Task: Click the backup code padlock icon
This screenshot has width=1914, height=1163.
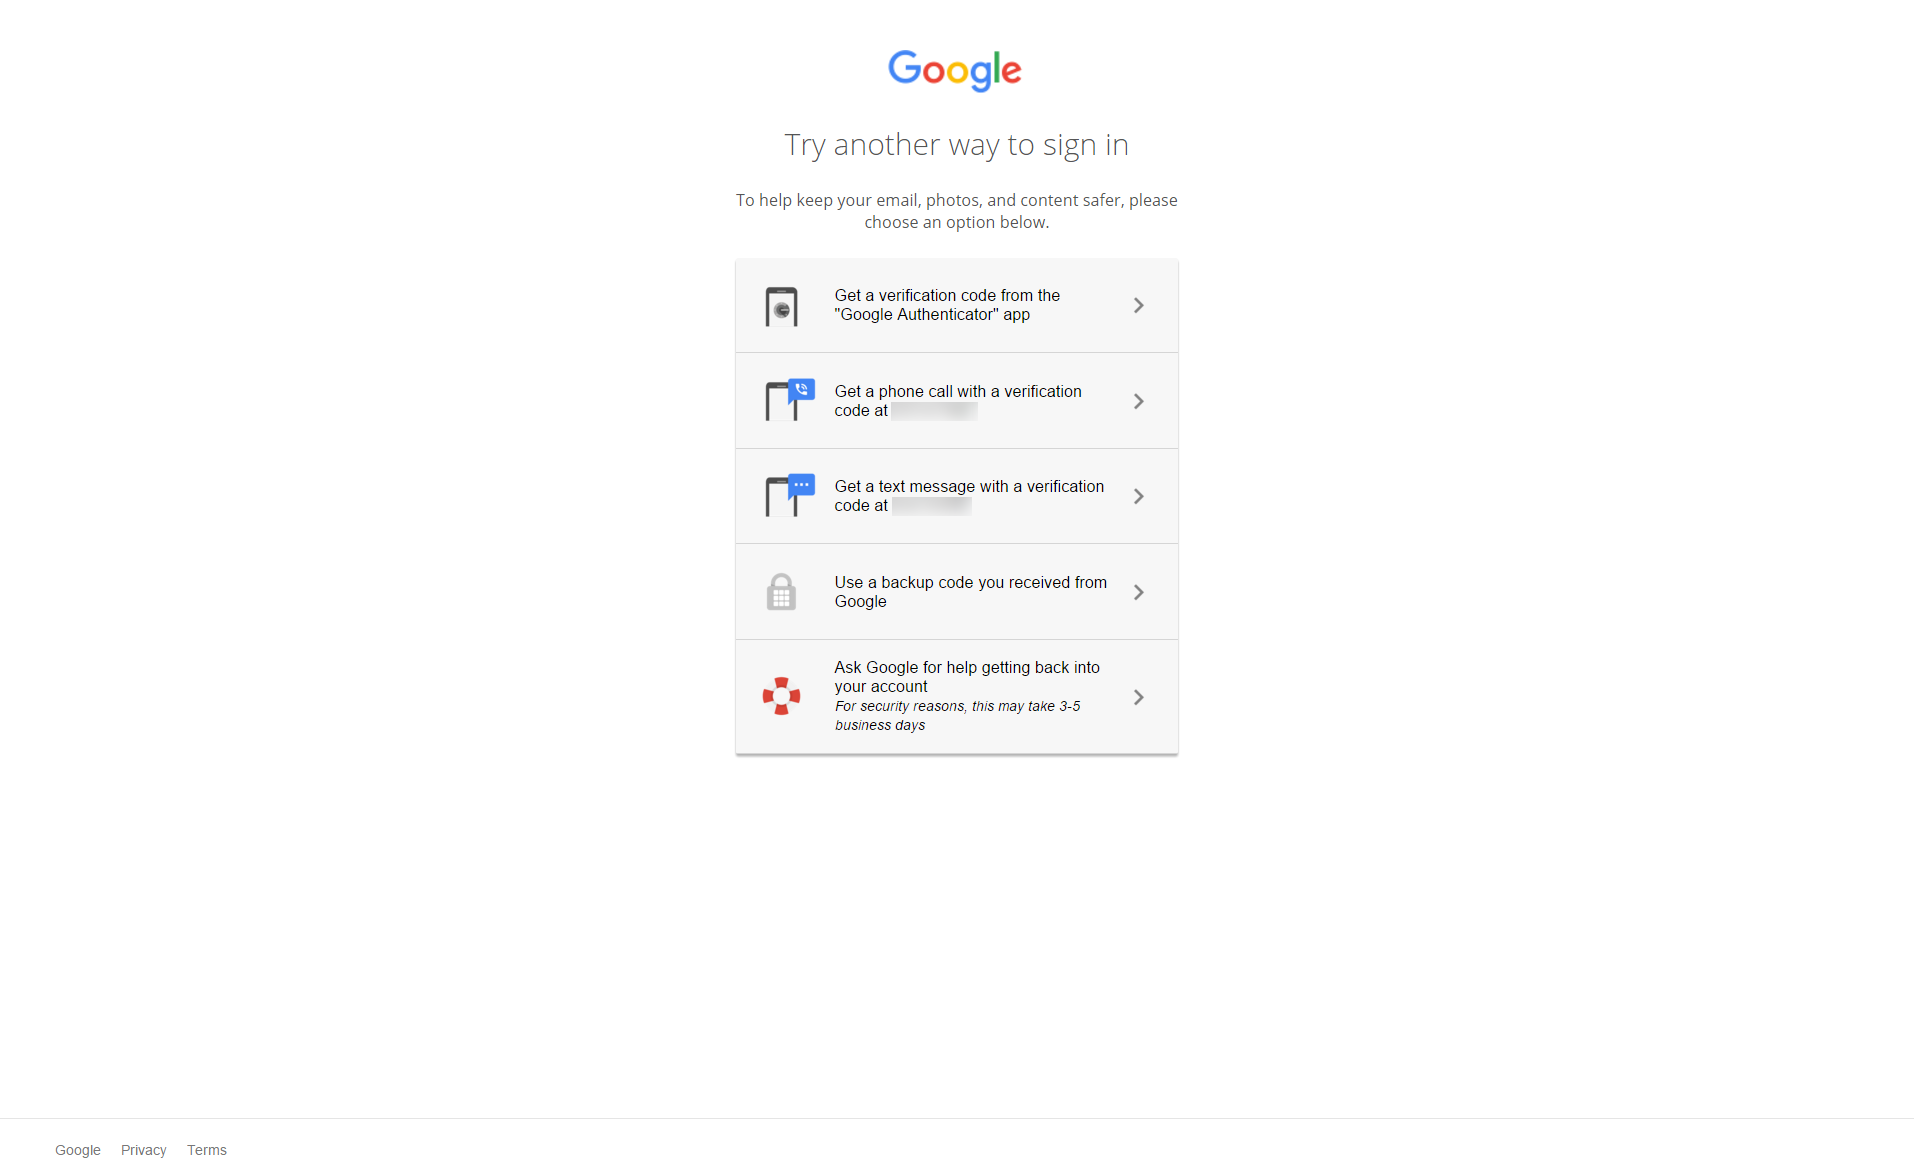Action: pyautogui.click(x=781, y=592)
